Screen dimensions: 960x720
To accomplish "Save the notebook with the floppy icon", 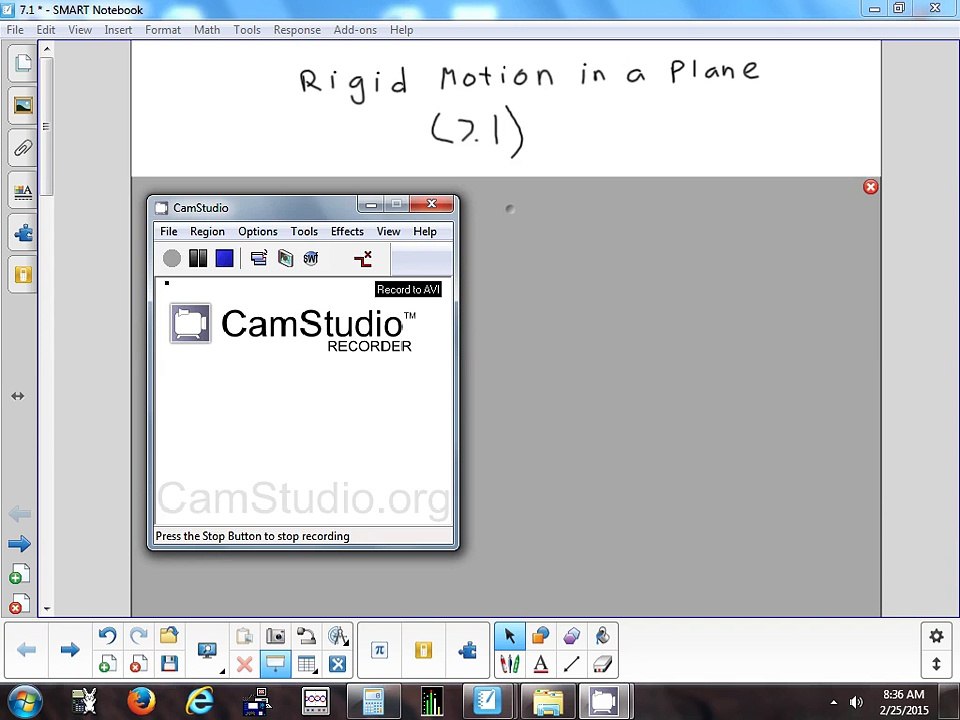I will click(x=169, y=664).
